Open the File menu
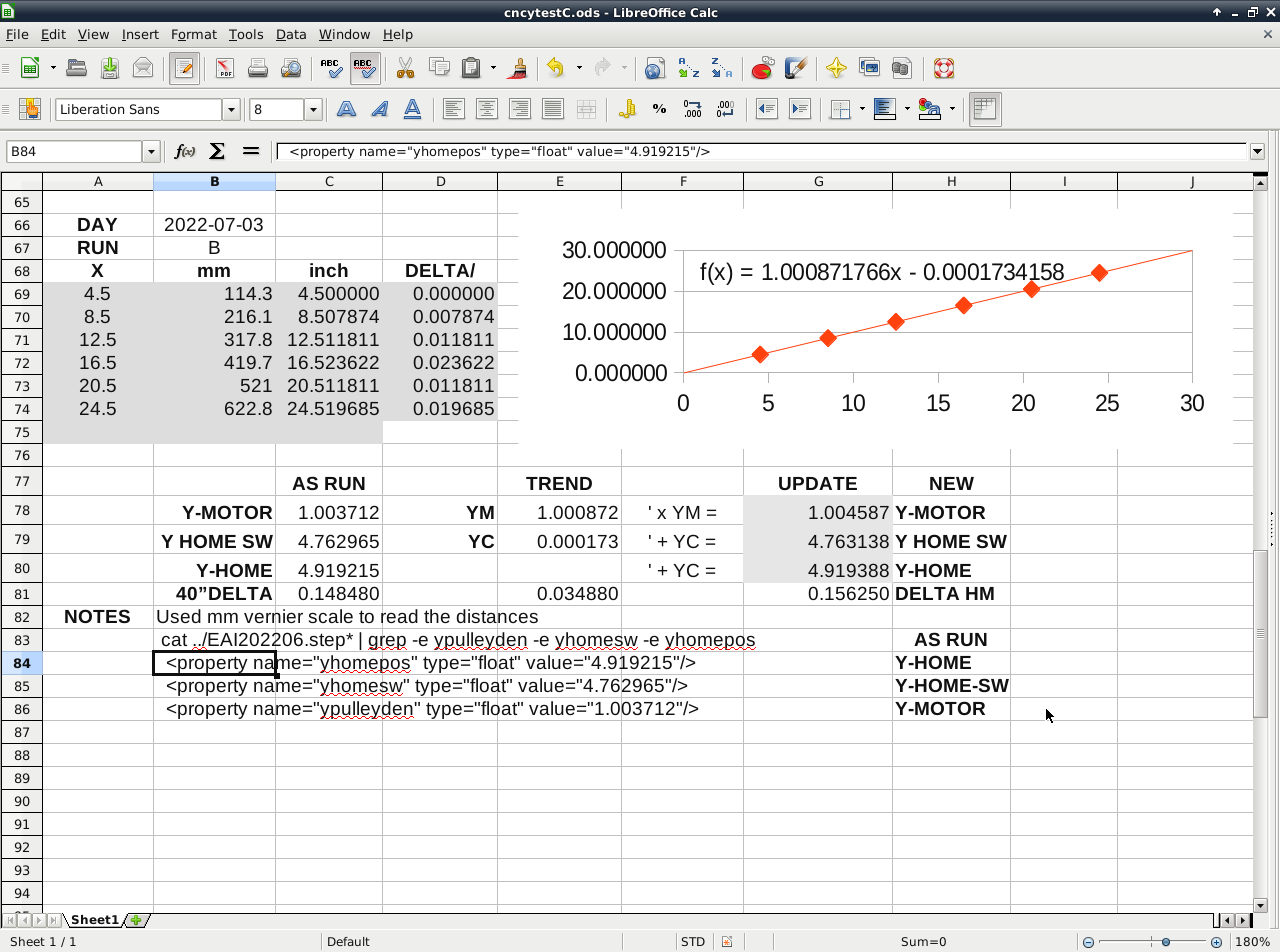Image resolution: width=1280 pixels, height=952 pixels. (x=17, y=34)
